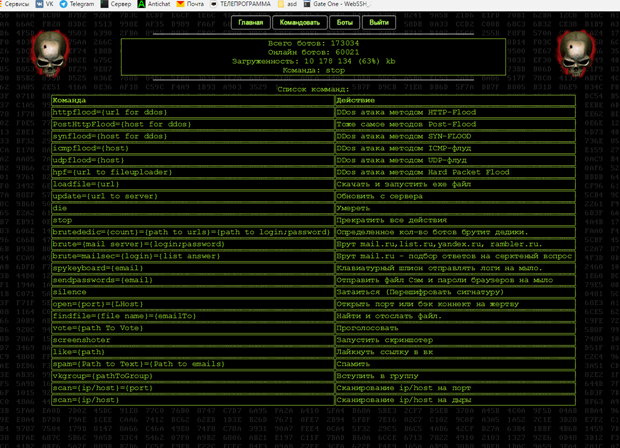
Task: Select the 'brute={mail server}' command cell
Action: [x=193, y=244]
